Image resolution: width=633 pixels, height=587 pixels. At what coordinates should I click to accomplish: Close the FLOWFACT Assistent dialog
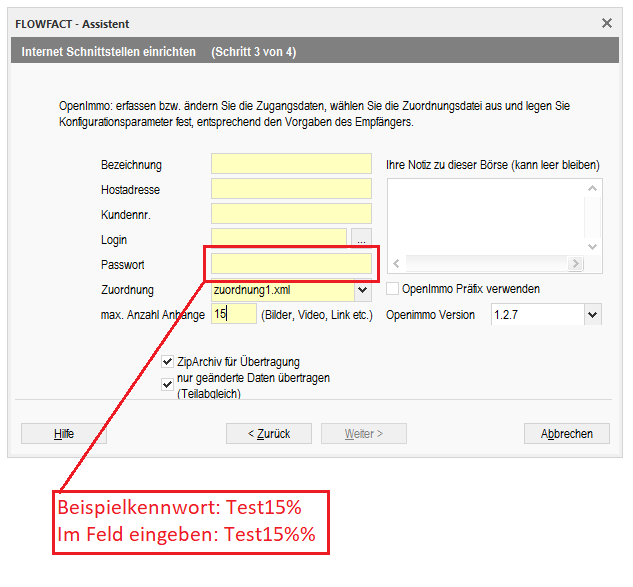pos(606,23)
